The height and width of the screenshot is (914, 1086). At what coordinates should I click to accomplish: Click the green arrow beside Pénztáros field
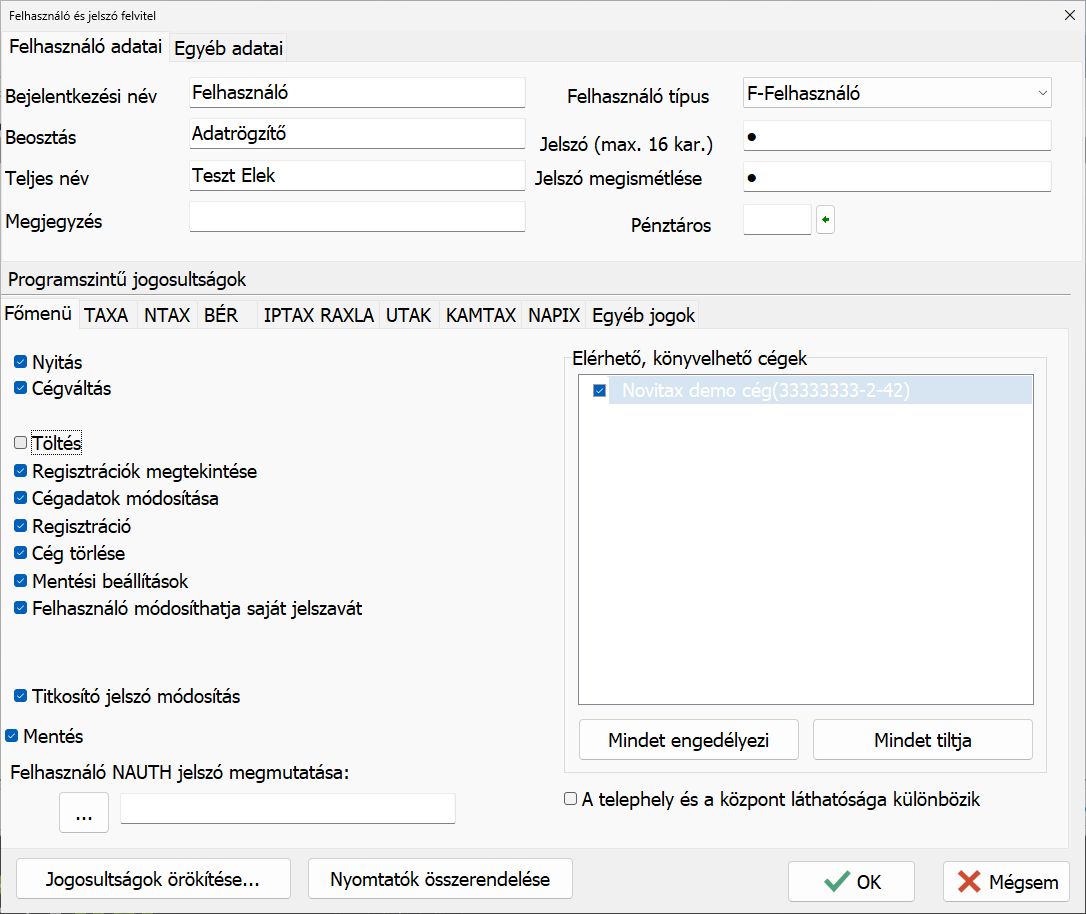click(825, 220)
